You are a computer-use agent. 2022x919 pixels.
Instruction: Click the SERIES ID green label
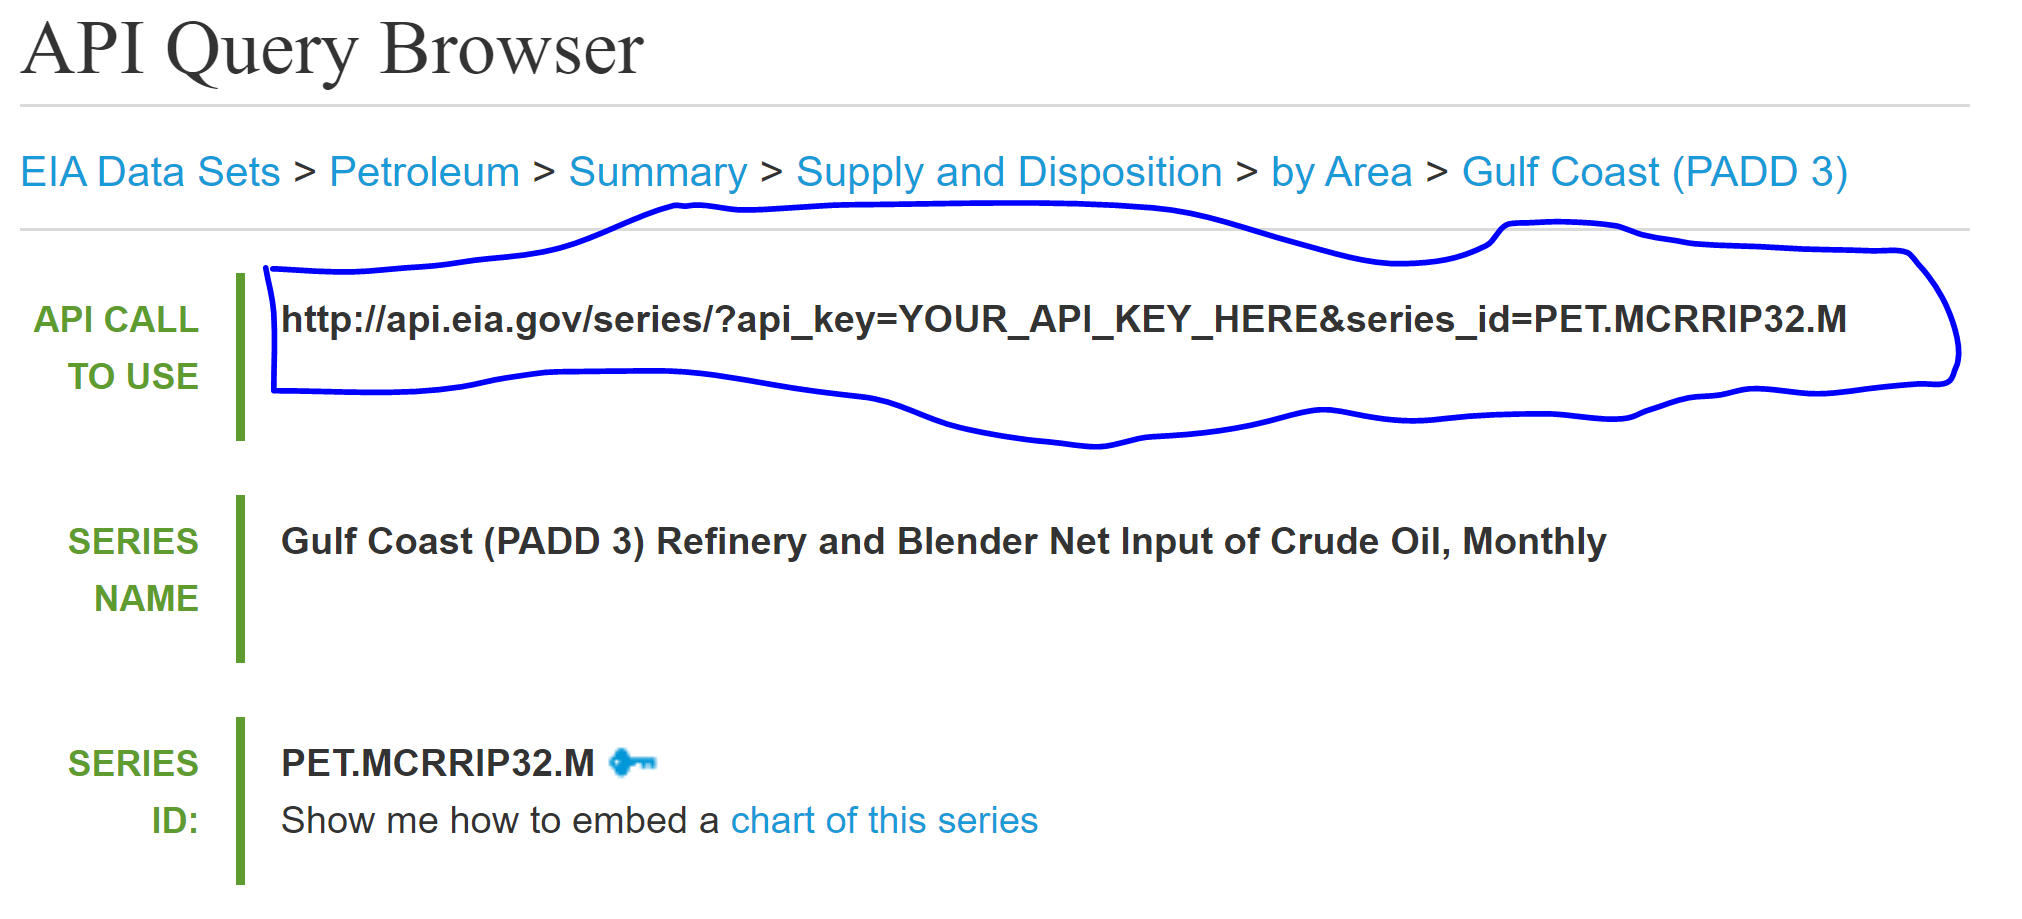[x=133, y=791]
